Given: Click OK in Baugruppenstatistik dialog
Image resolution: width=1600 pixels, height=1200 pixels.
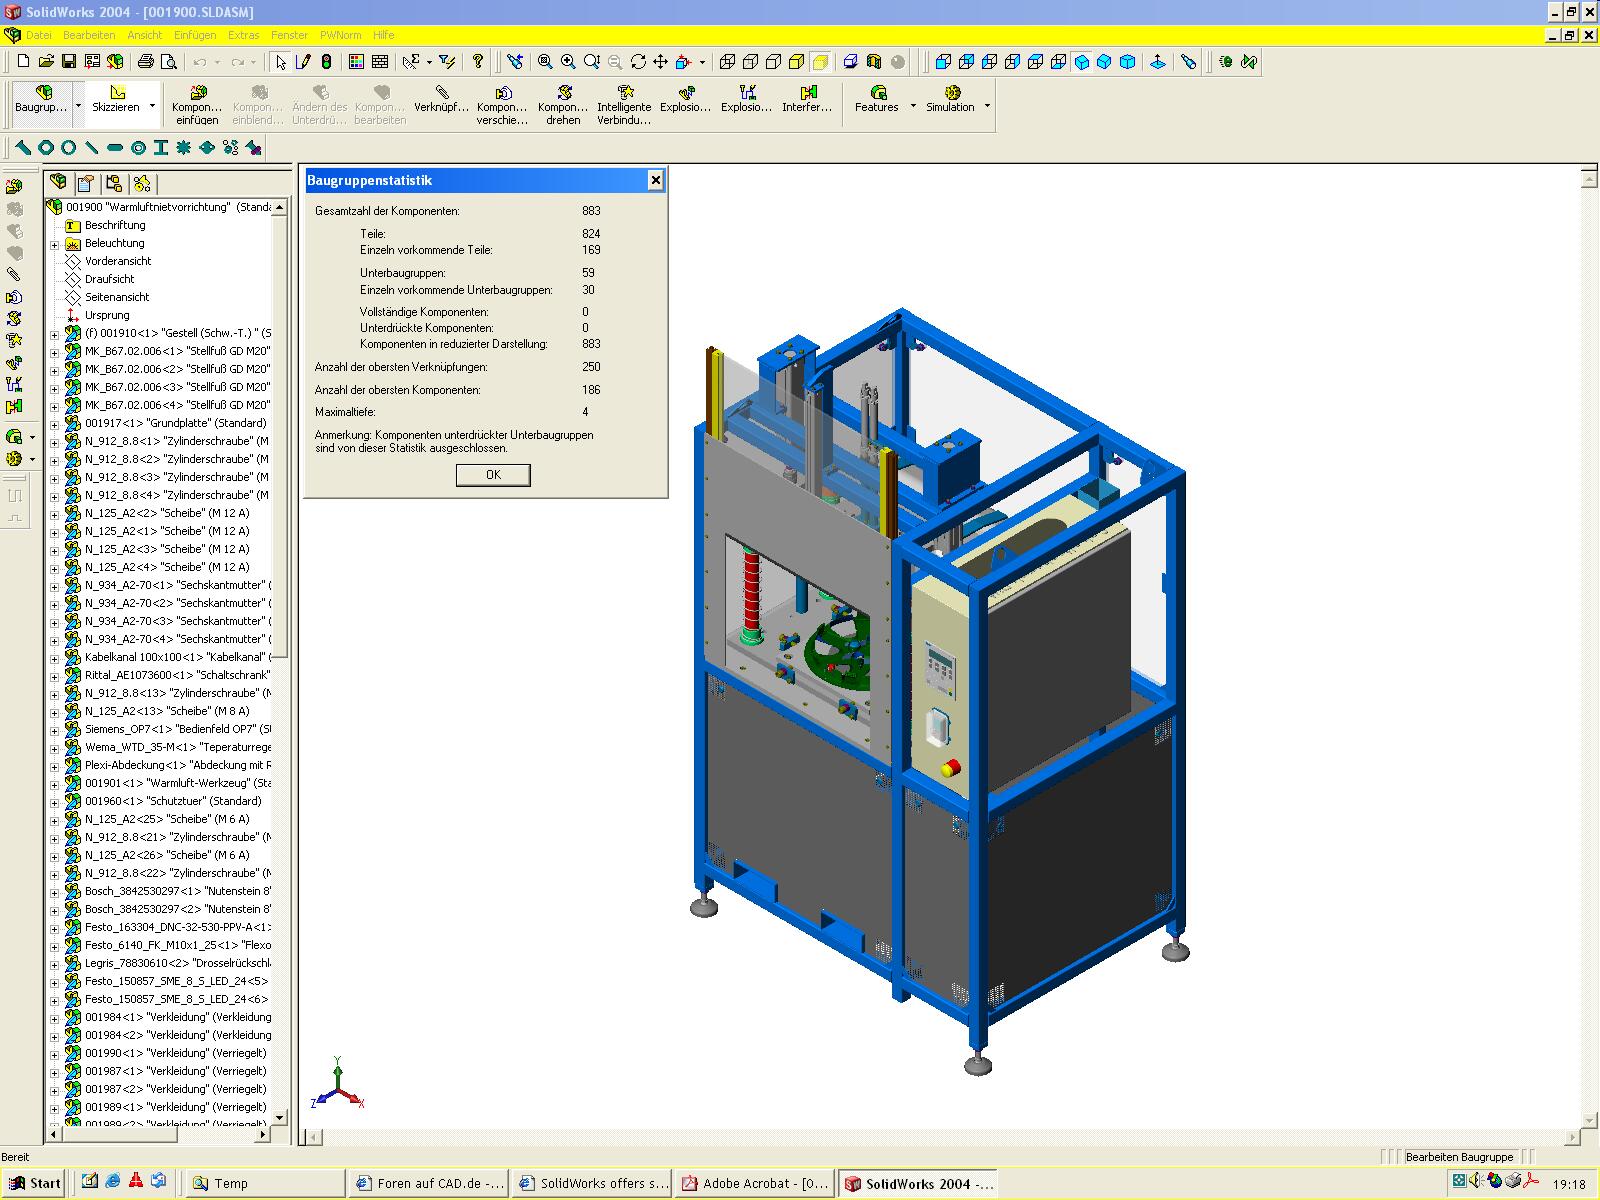Looking at the screenshot, I should (493, 475).
